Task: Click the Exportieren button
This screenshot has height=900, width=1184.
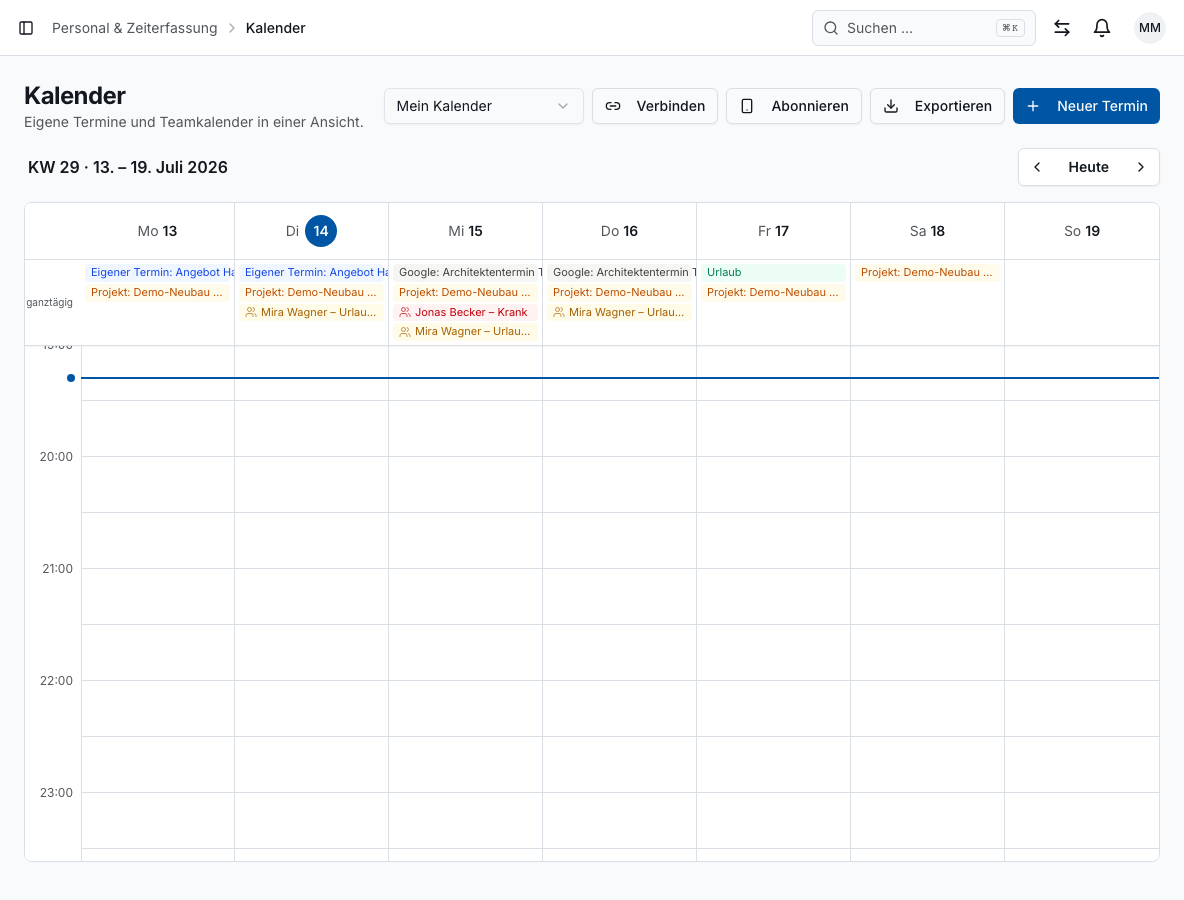Action: click(937, 106)
